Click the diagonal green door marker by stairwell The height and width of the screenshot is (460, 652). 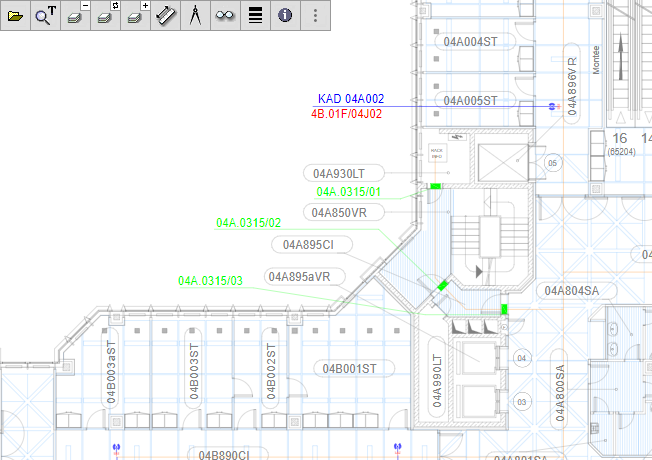(443, 286)
